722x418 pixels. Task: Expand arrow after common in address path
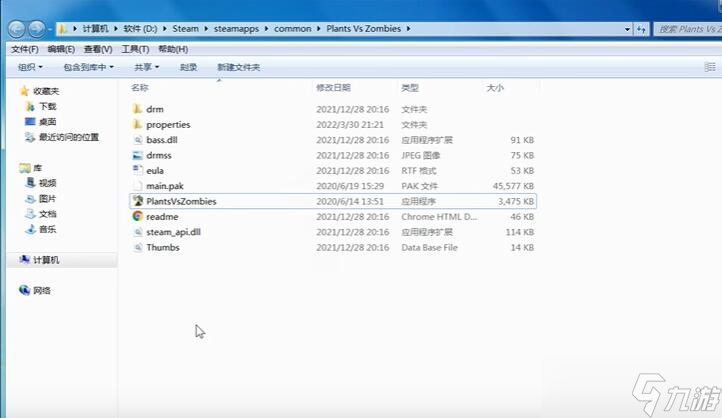point(319,29)
